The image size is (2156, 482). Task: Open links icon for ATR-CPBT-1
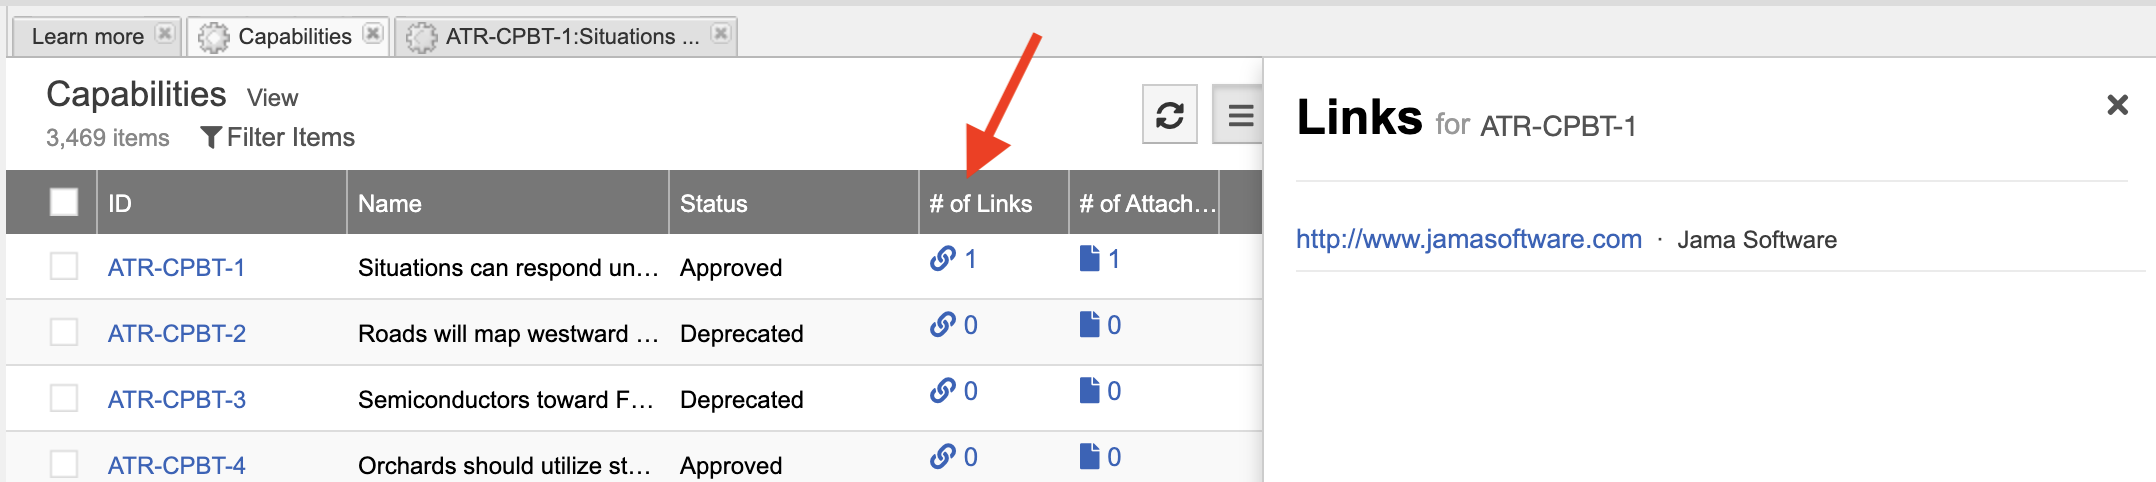click(x=943, y=259)
